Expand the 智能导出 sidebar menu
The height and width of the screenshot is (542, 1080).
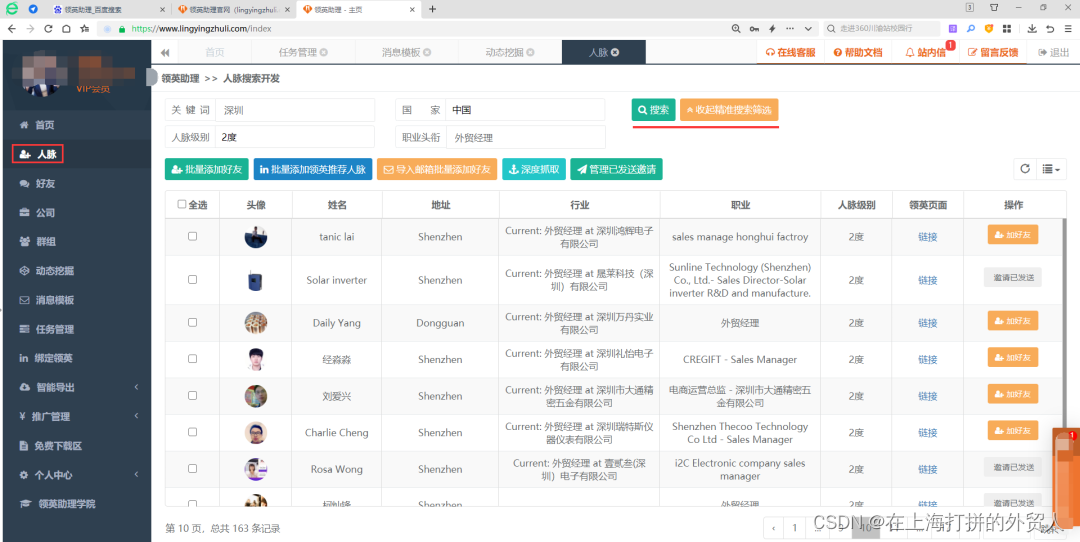click(76, 387)
